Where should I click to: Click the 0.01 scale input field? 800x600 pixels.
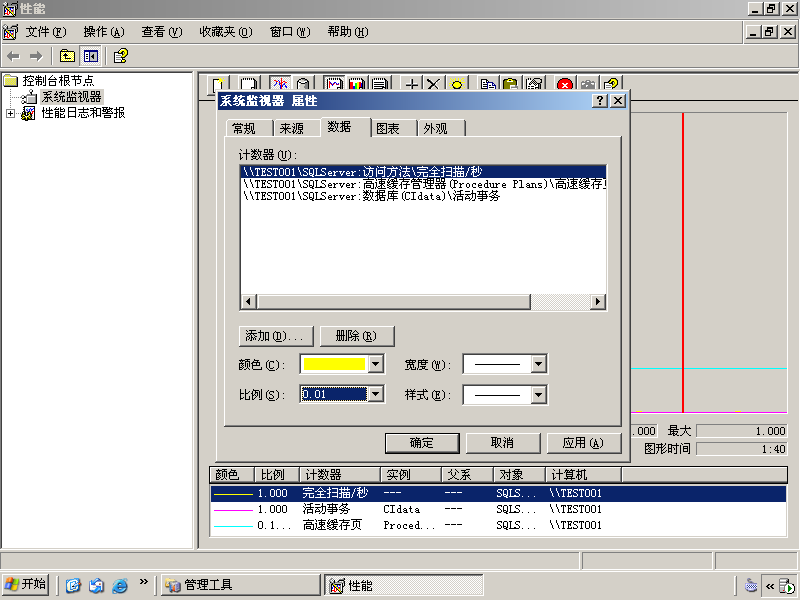point(334,394)
